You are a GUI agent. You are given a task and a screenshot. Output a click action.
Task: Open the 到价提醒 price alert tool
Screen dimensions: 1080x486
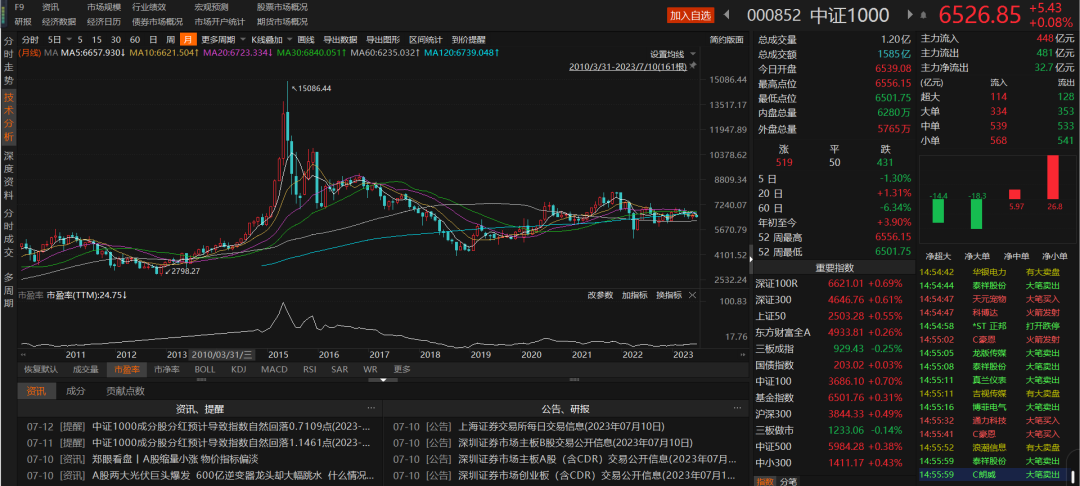click(x=468, y=39)
